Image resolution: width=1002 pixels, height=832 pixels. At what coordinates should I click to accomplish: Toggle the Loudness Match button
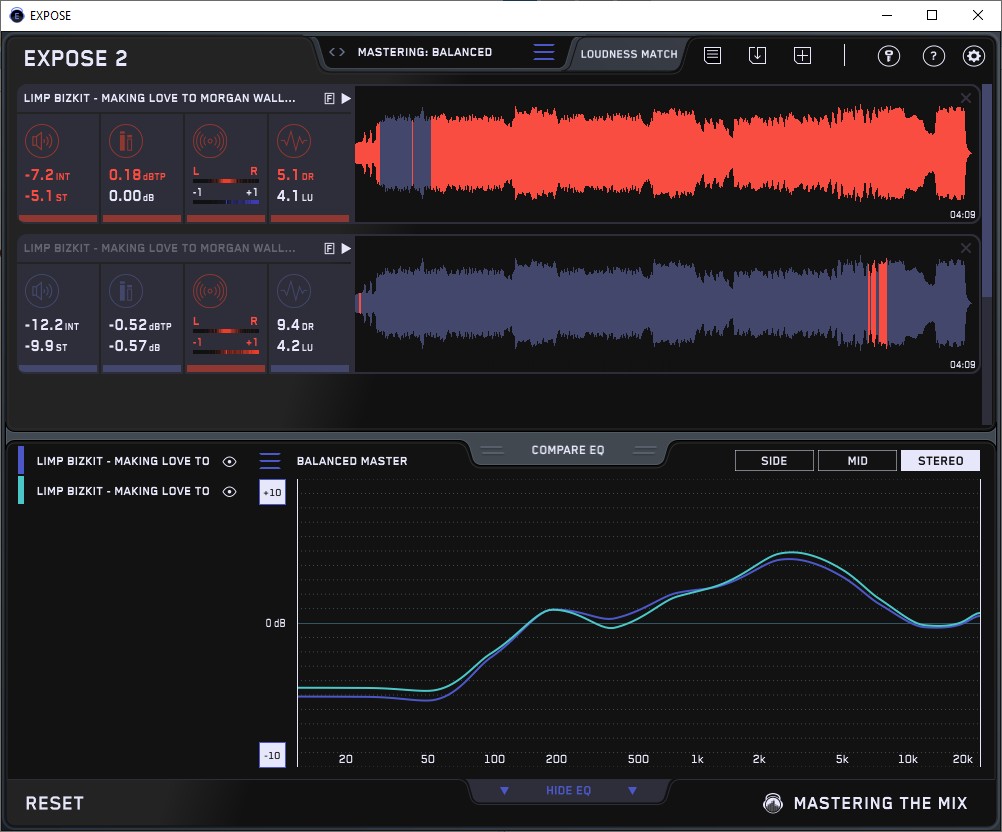(628, 54)
